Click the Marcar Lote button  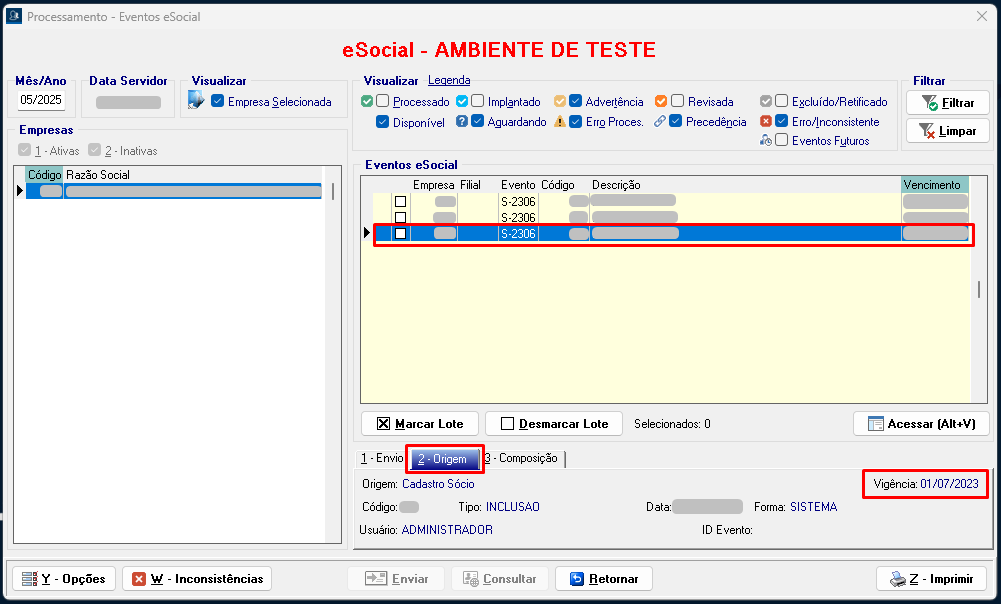(420, 423)
